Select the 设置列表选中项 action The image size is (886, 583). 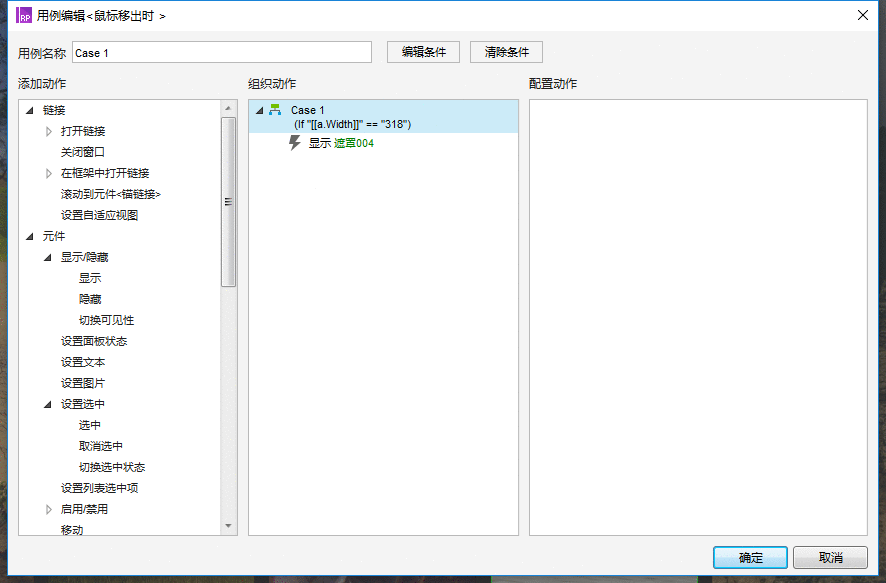(99, 488)
